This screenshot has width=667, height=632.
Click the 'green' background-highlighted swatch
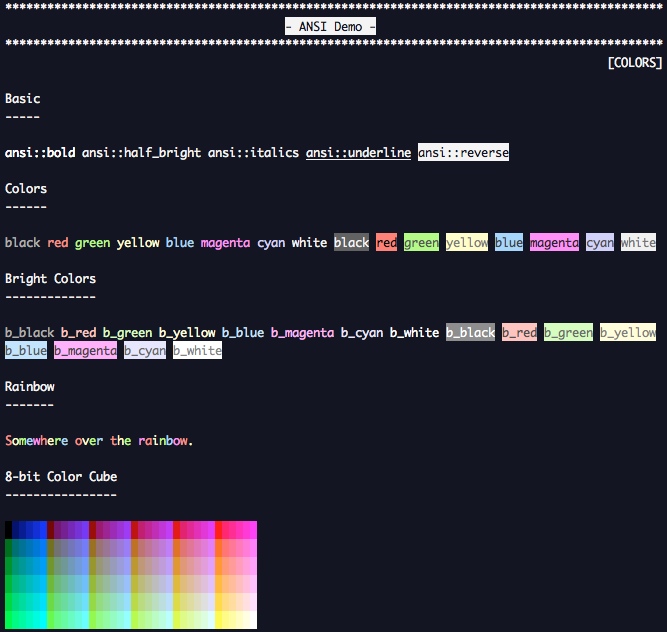click(x=422, y=242)
